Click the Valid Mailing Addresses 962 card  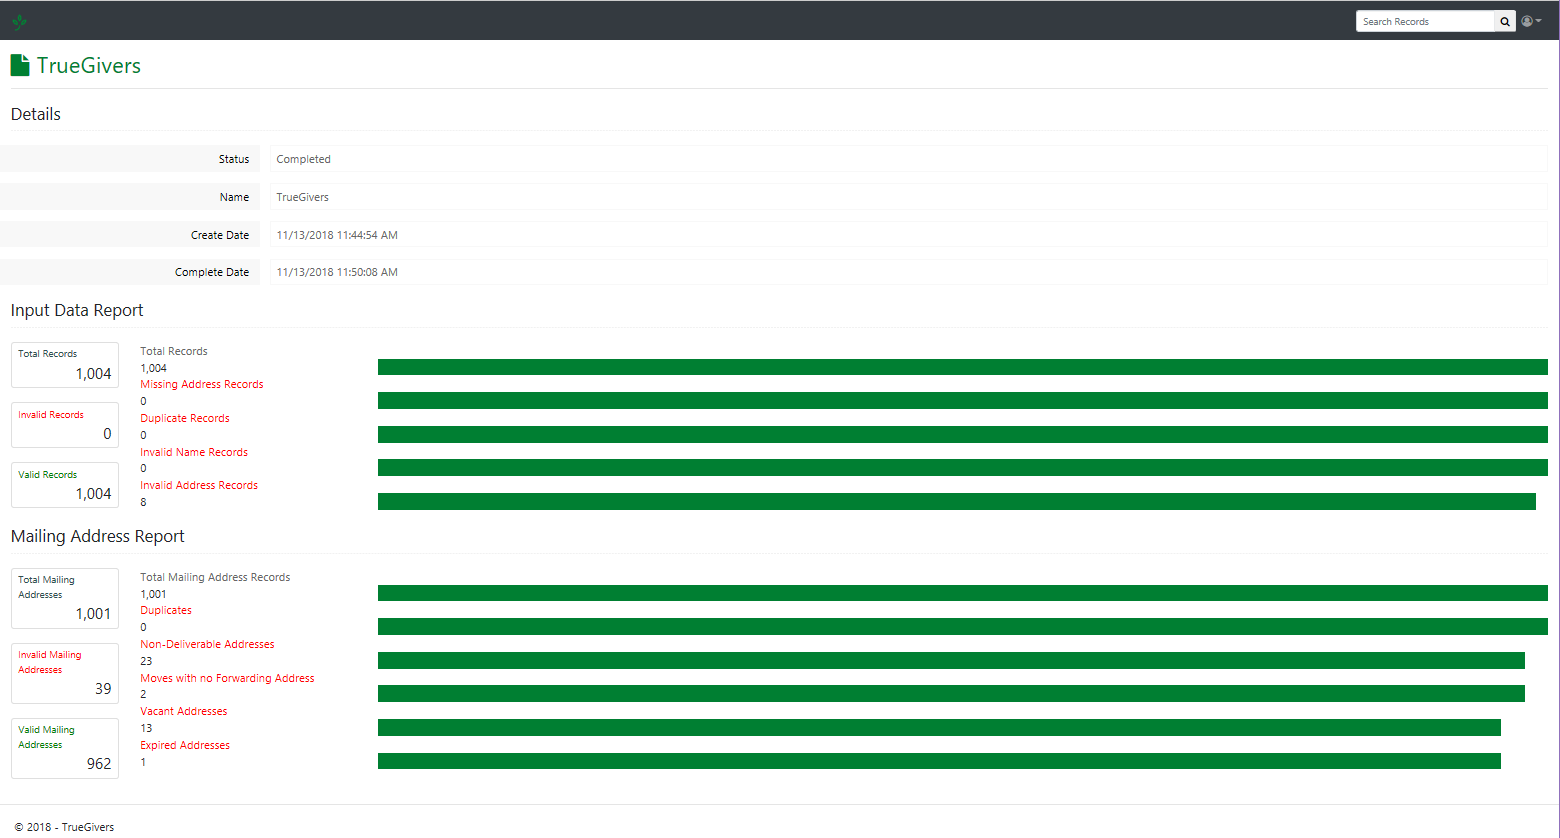pos(65,748)
